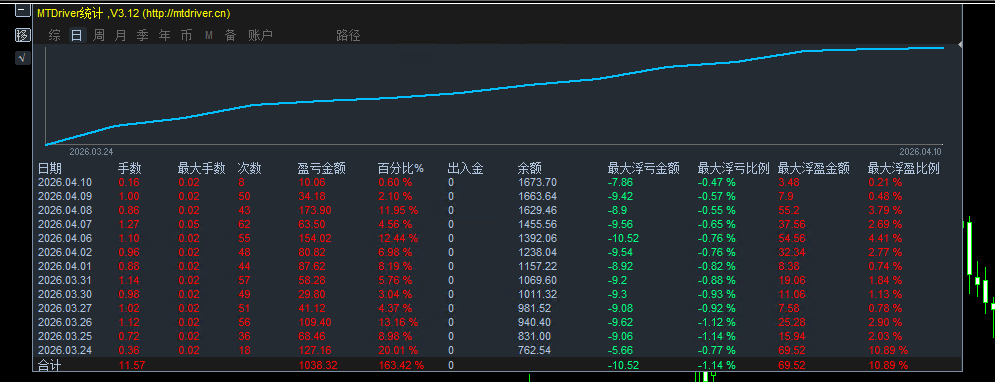Click the 路径 path tab

coord(348,36)
